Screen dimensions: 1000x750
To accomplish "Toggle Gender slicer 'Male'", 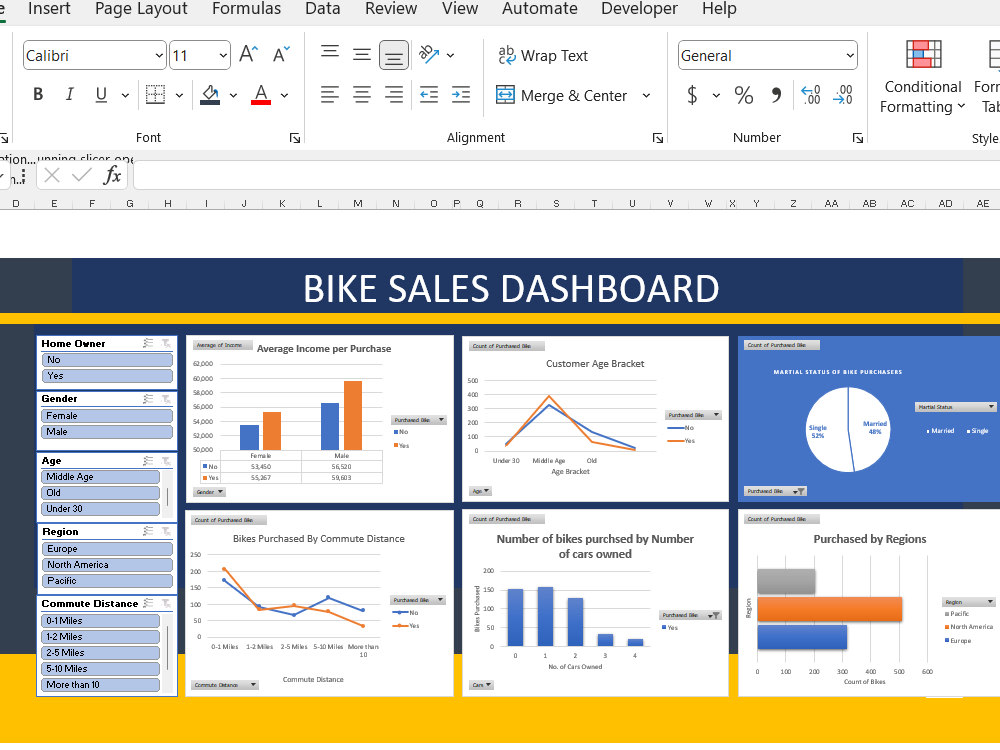I will [107, 432].
